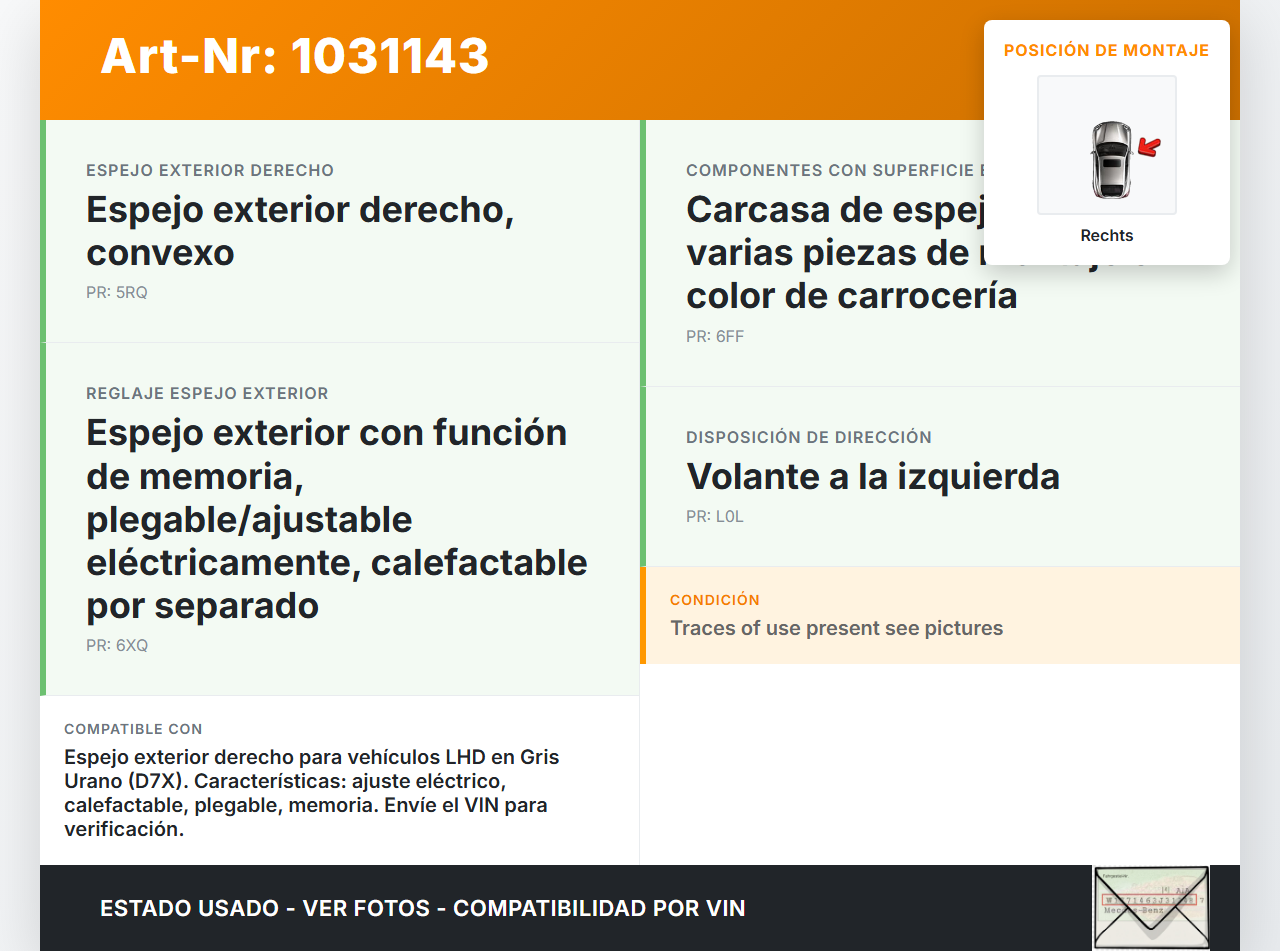1280x952 pixels.
Task: Click the CONDICIÓN label
Action: click(x=715, y=600)
